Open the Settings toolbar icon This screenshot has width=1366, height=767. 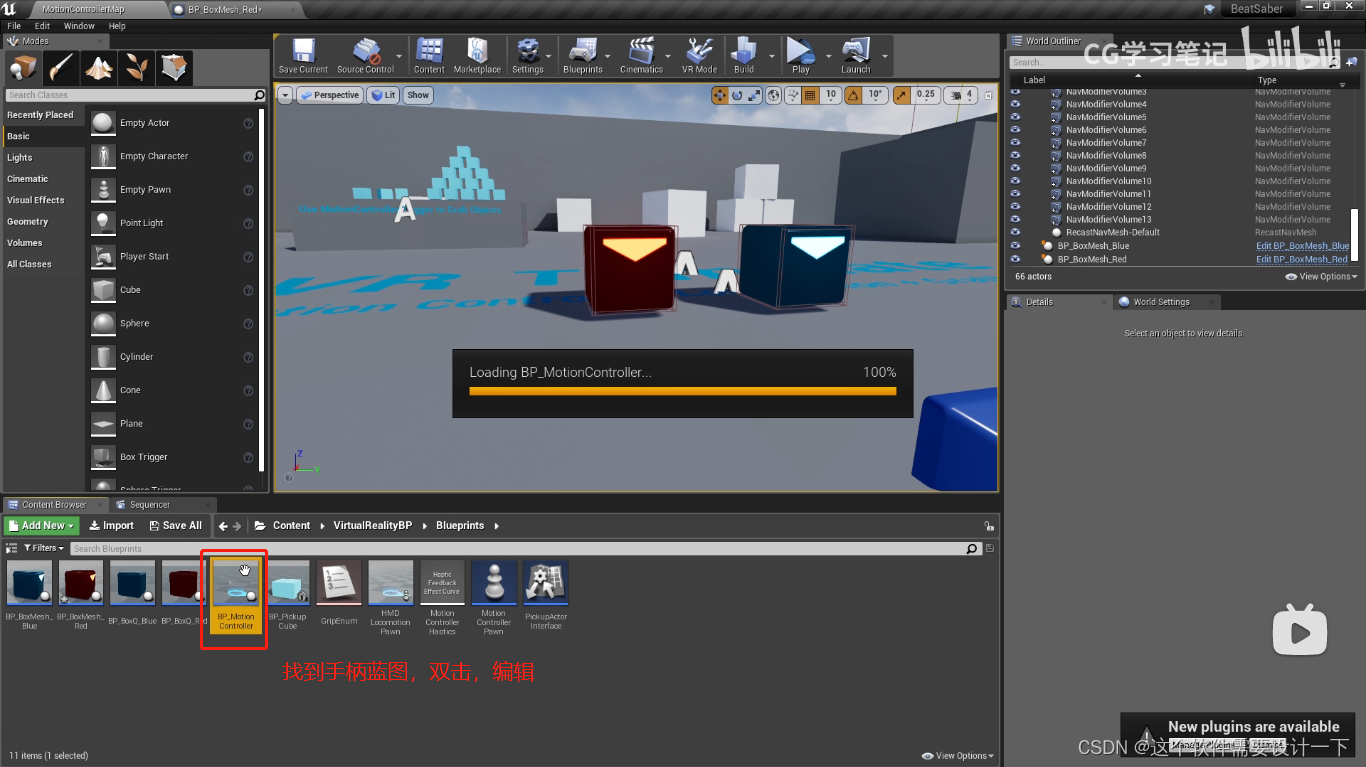pyautogui.click(x=527, y=55)
